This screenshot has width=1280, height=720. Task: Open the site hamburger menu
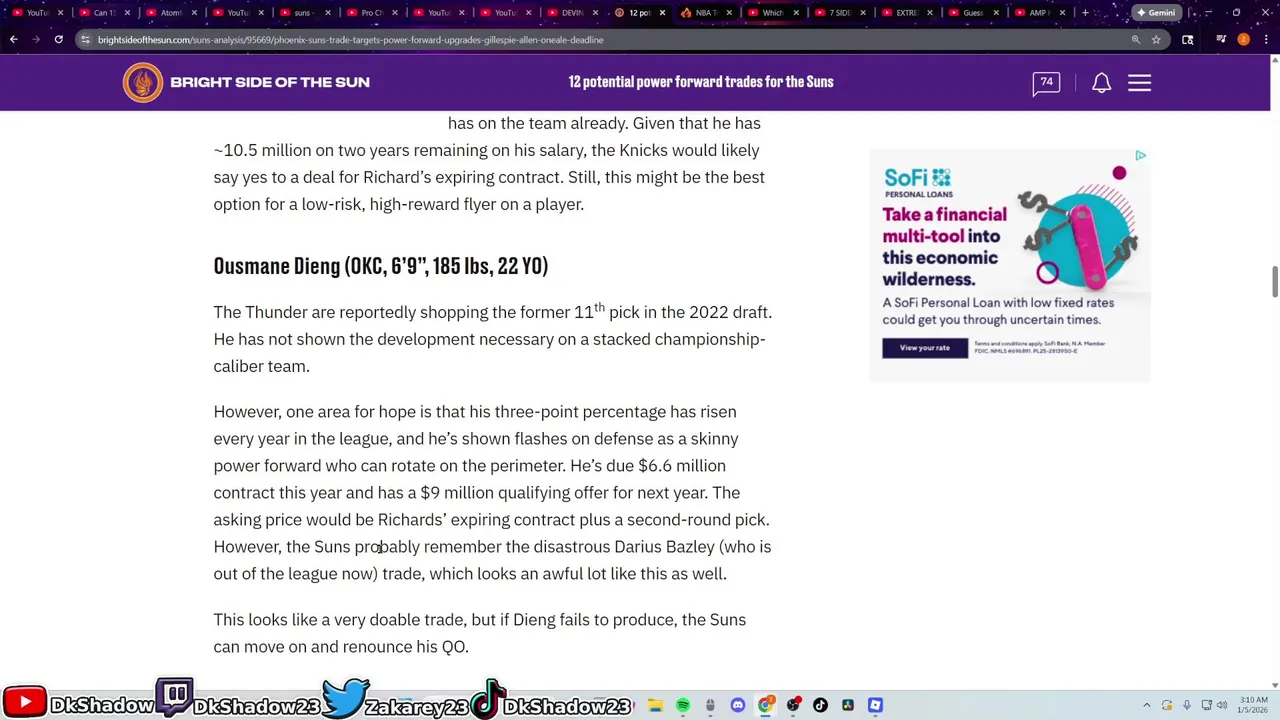pos(1139,83)
